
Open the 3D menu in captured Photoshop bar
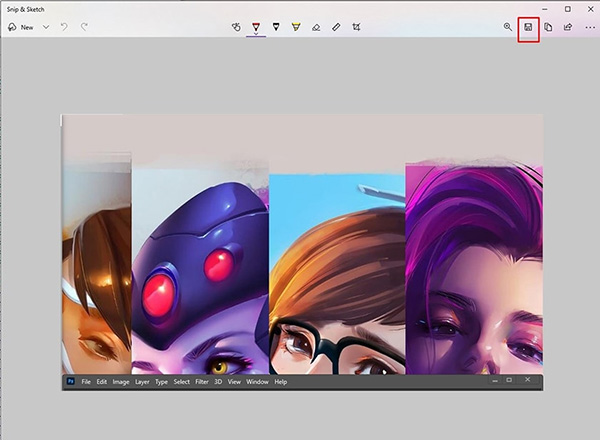[x=218, y=381]
